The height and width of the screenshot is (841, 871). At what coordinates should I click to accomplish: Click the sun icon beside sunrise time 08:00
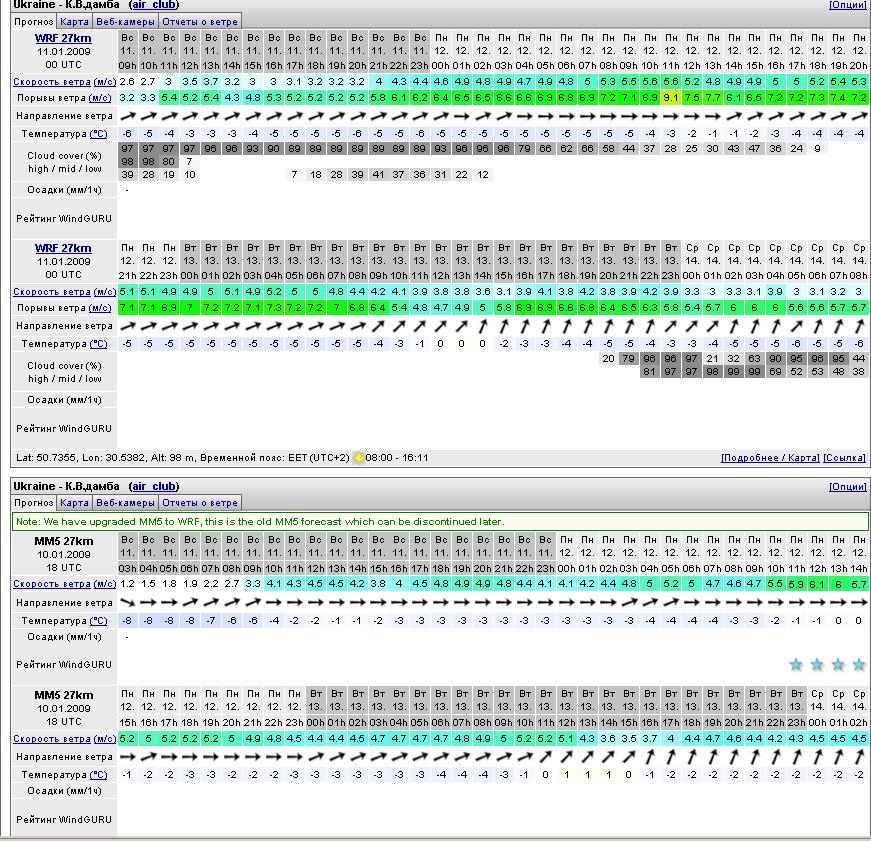(359, 458)
